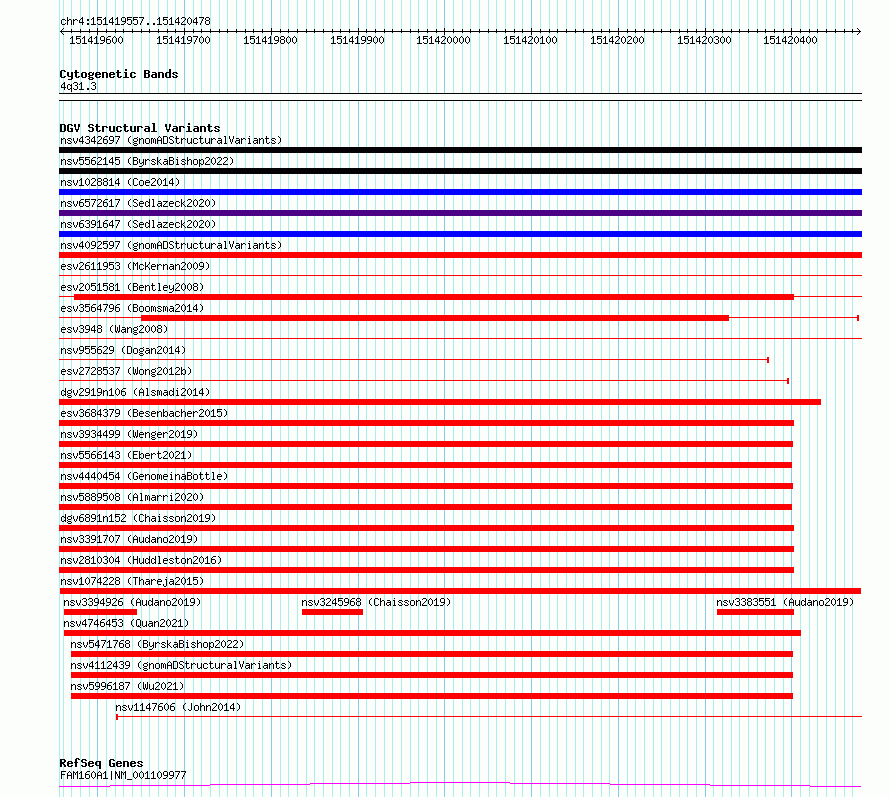This screenshot has width=890, height=797.
Task: Click the thin red line under nsv1147606
Action: pos(489,717)
